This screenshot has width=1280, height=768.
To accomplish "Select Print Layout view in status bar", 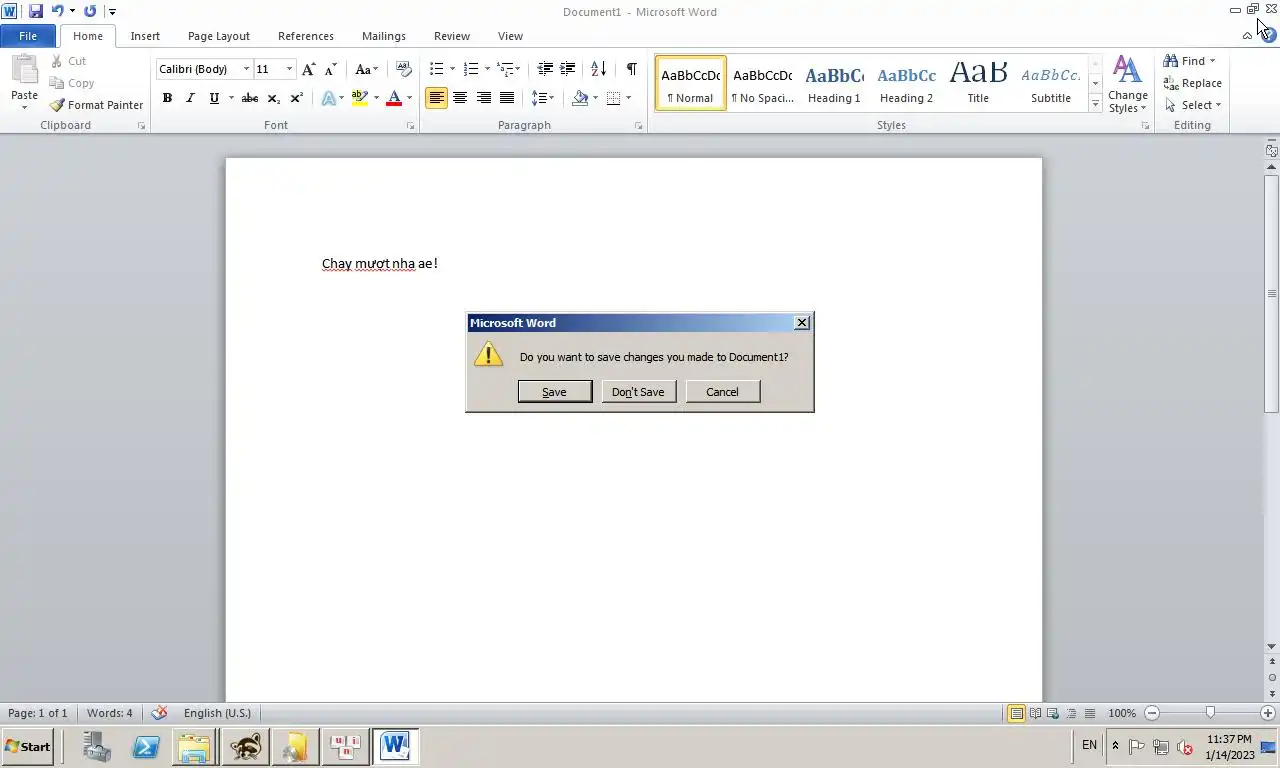I will click(x=1016, y=713).
